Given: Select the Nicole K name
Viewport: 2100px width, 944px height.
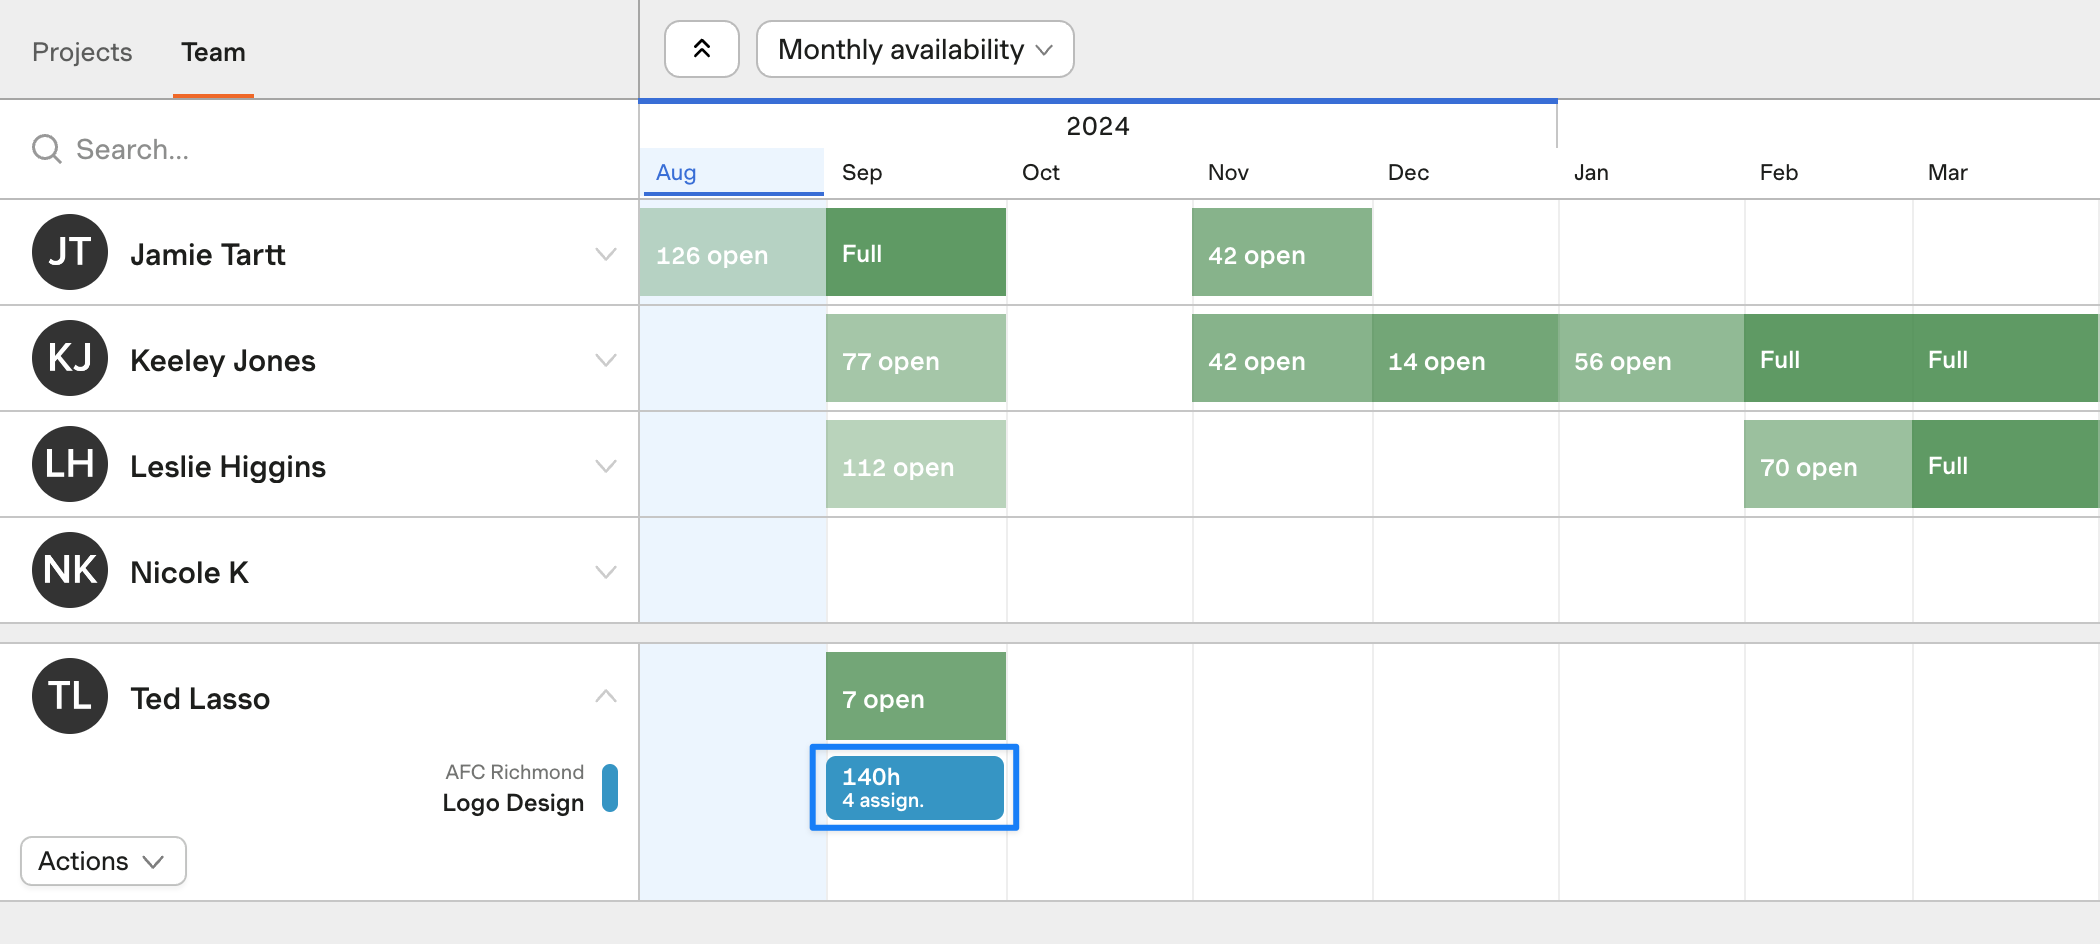Looking at the screenshot, I should pos(189,573).
